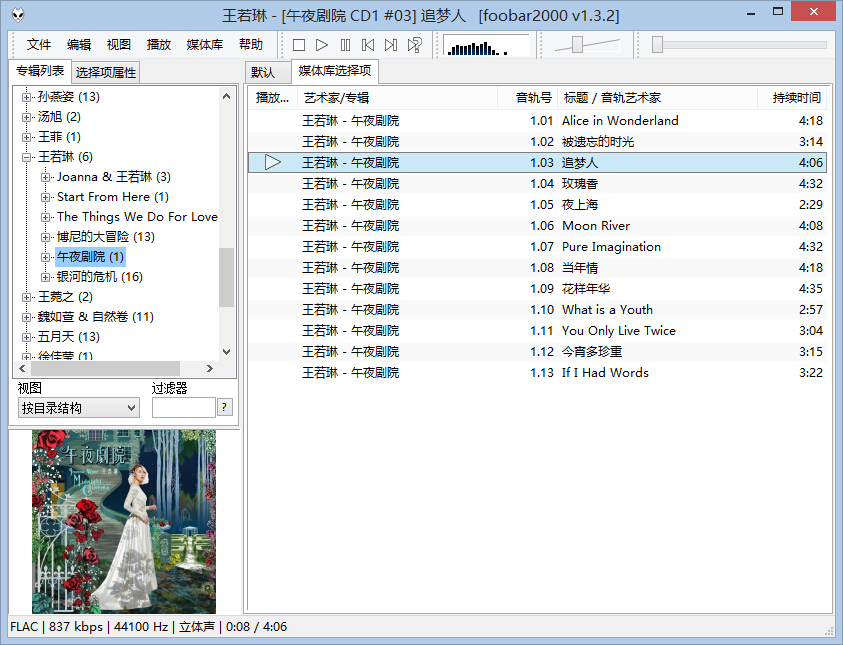Open the 媒体库 menu
The height and width of the screenshot is (645, 843).
(205, 45)
